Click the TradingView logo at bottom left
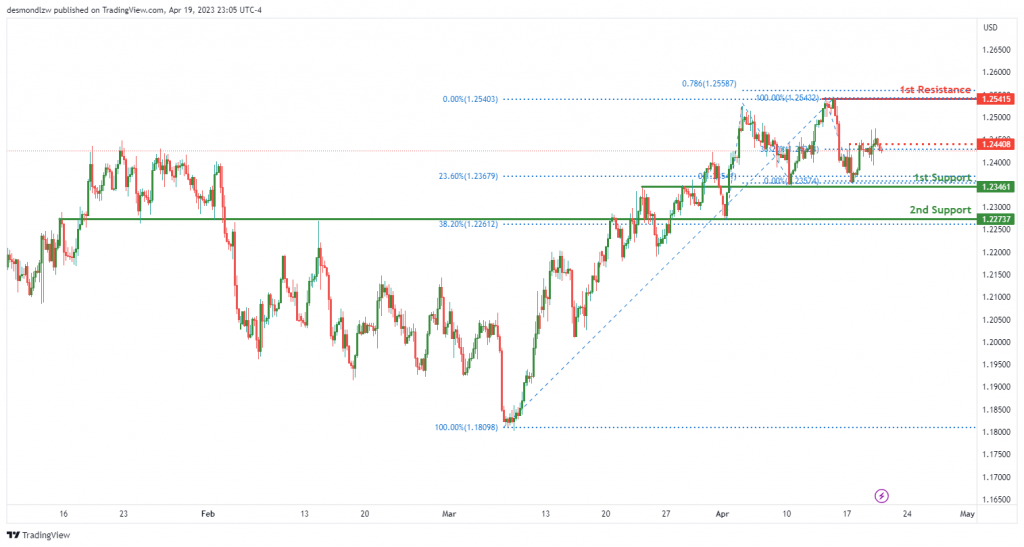Screen dimensions: 1024x547 [38, 535]
